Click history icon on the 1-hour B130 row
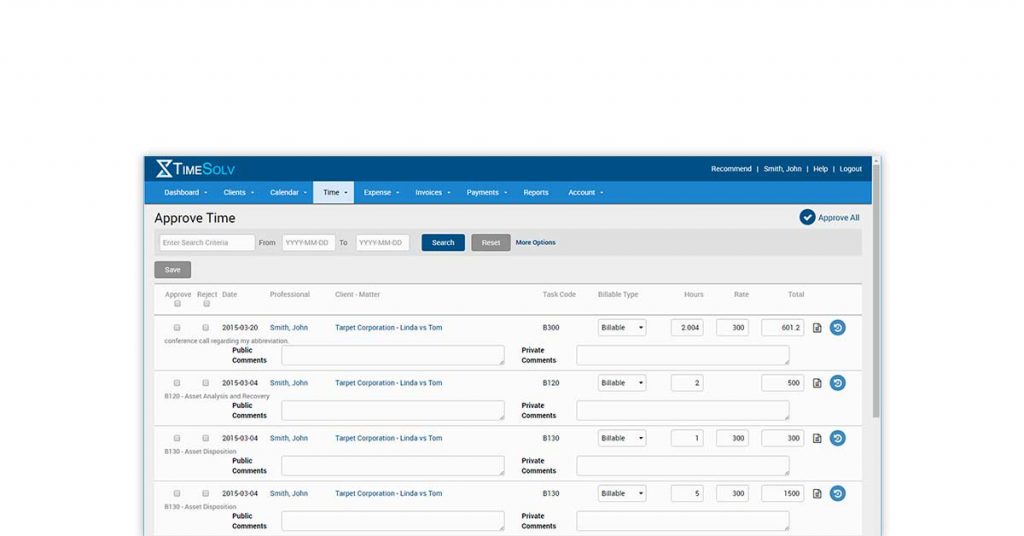 point(838,438)
